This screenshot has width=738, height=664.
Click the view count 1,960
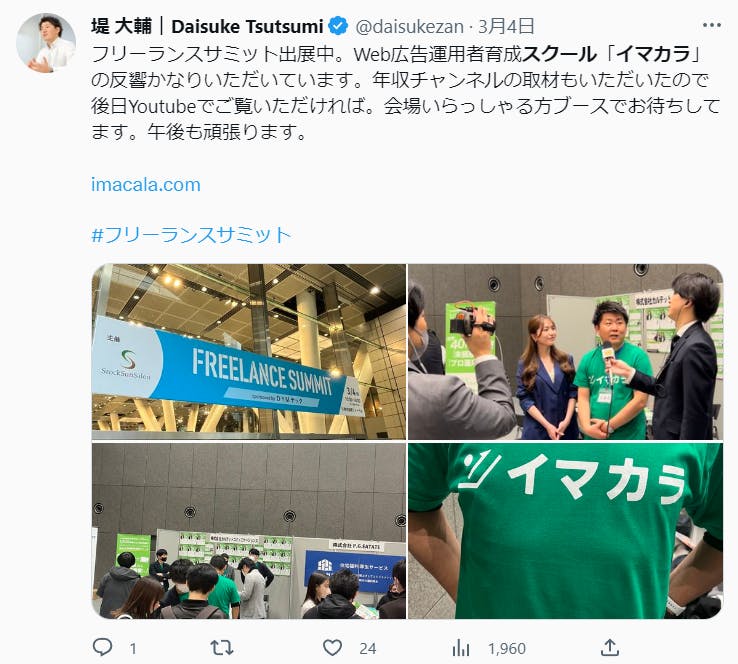click(507, 649)
